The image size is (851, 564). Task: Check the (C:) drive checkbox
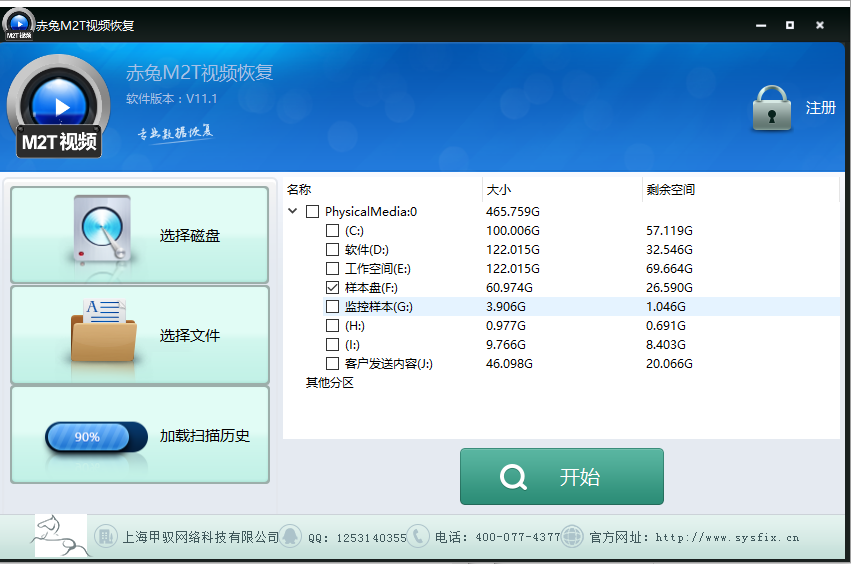332,231
